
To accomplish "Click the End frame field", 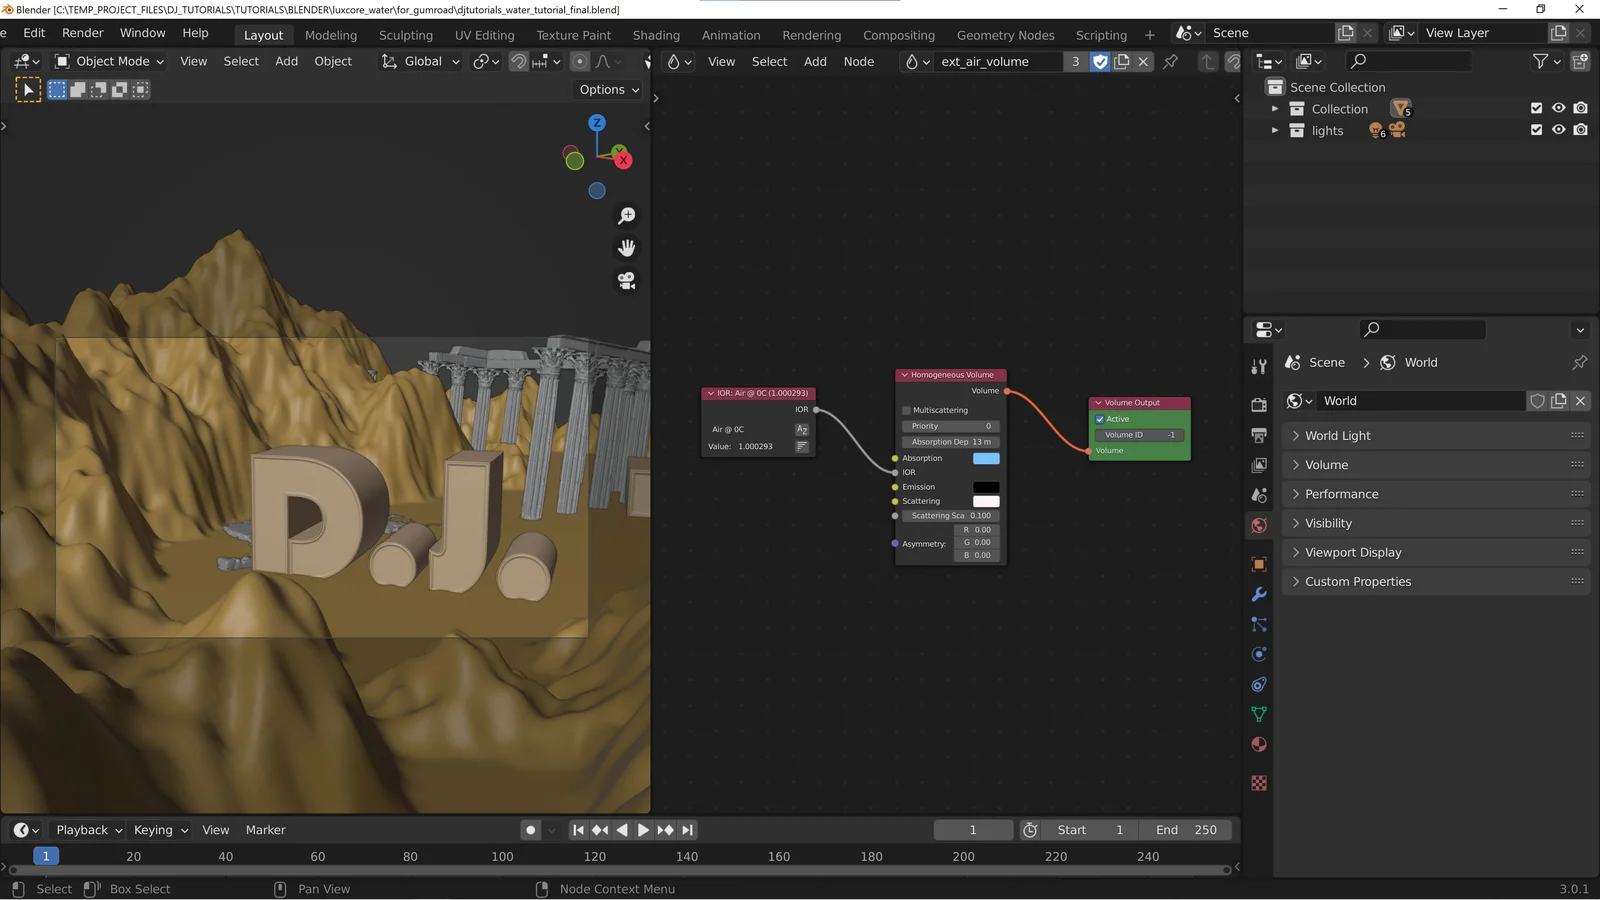I will pos(1187,830).
